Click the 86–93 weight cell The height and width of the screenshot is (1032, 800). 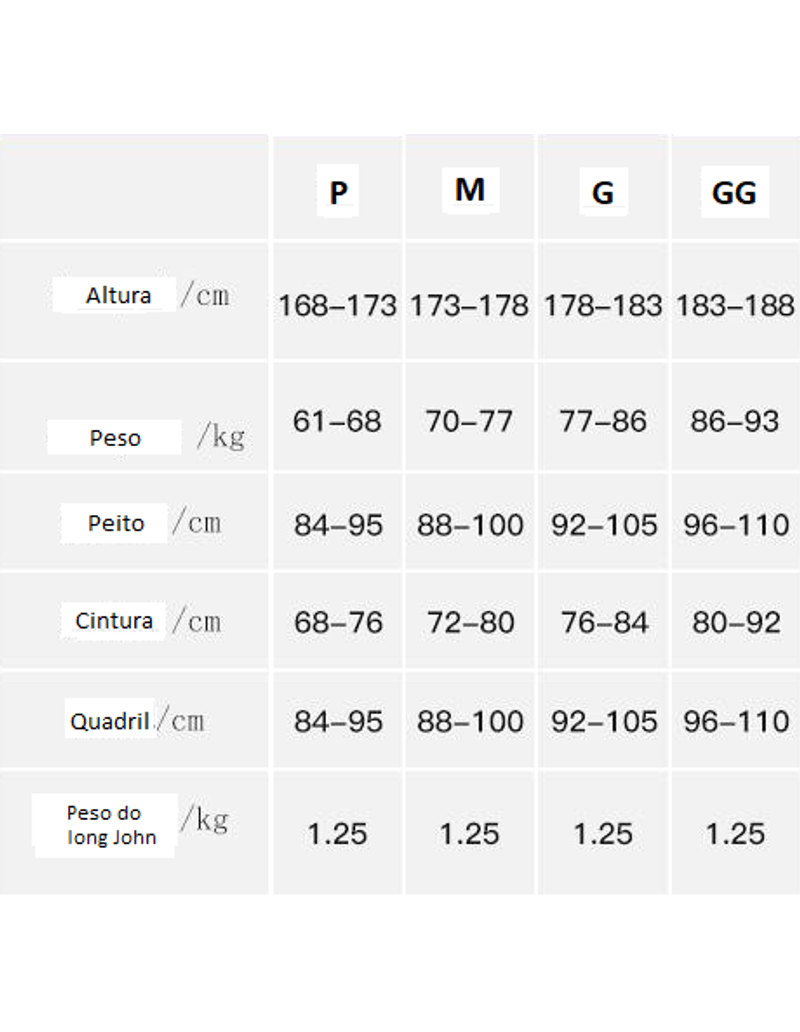click(735, 421)
